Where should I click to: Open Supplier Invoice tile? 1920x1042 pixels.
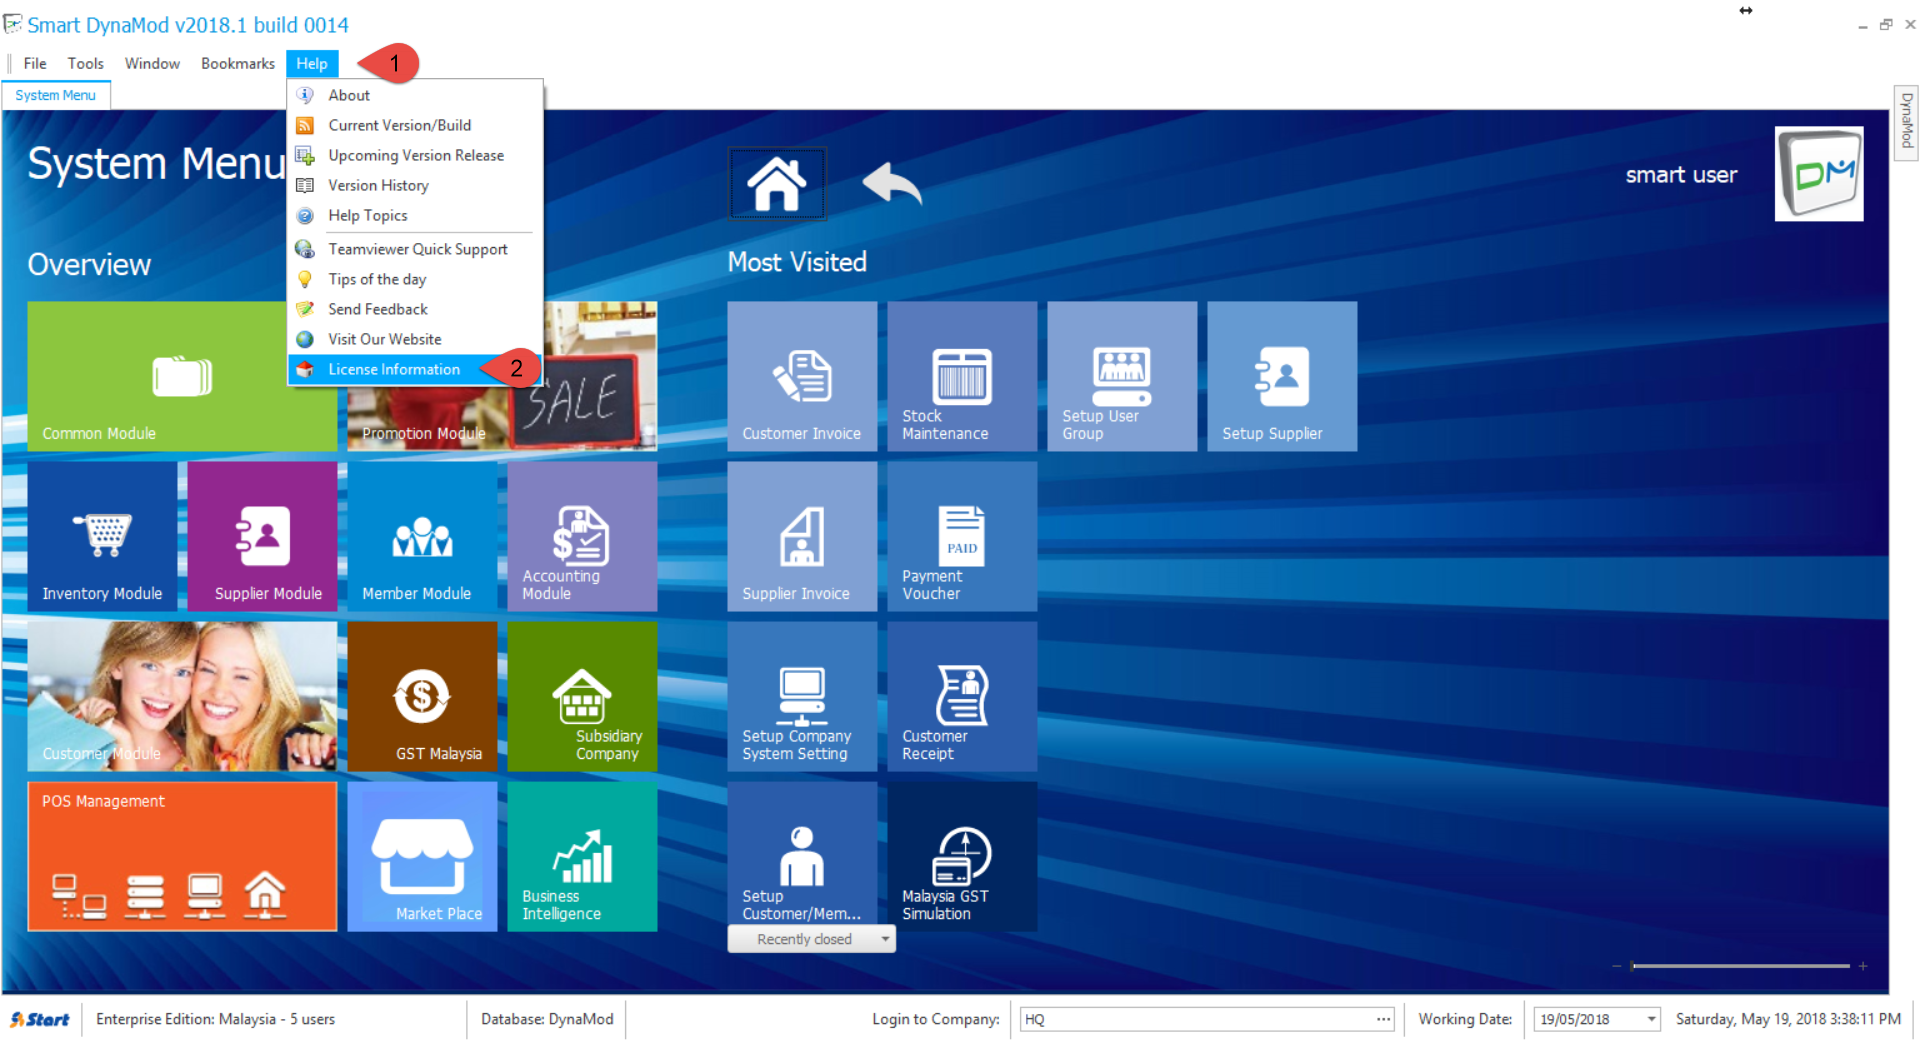tap(802, 536)
